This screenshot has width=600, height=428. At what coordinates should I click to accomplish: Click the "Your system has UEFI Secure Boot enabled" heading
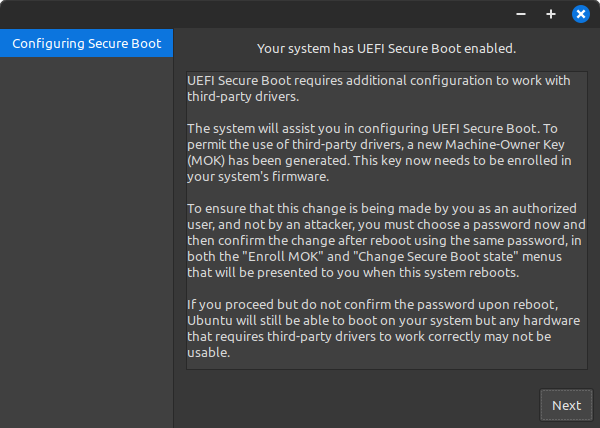pos(386,47)
